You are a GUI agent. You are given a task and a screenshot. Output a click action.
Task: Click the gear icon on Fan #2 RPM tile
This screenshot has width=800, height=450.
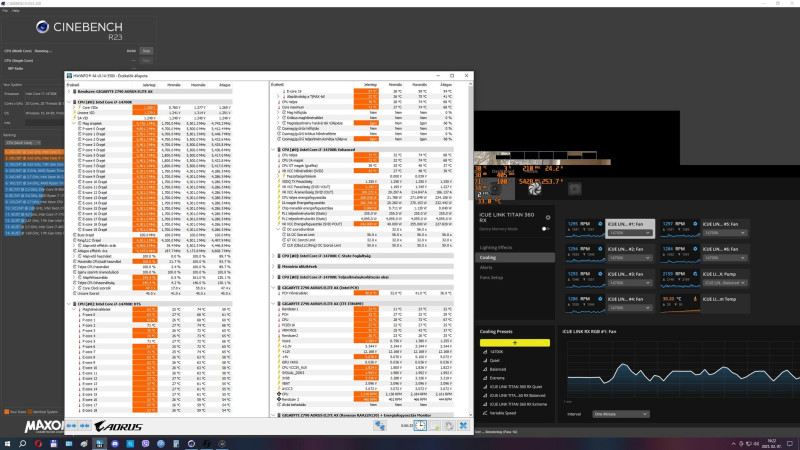[x=600, y=249]
